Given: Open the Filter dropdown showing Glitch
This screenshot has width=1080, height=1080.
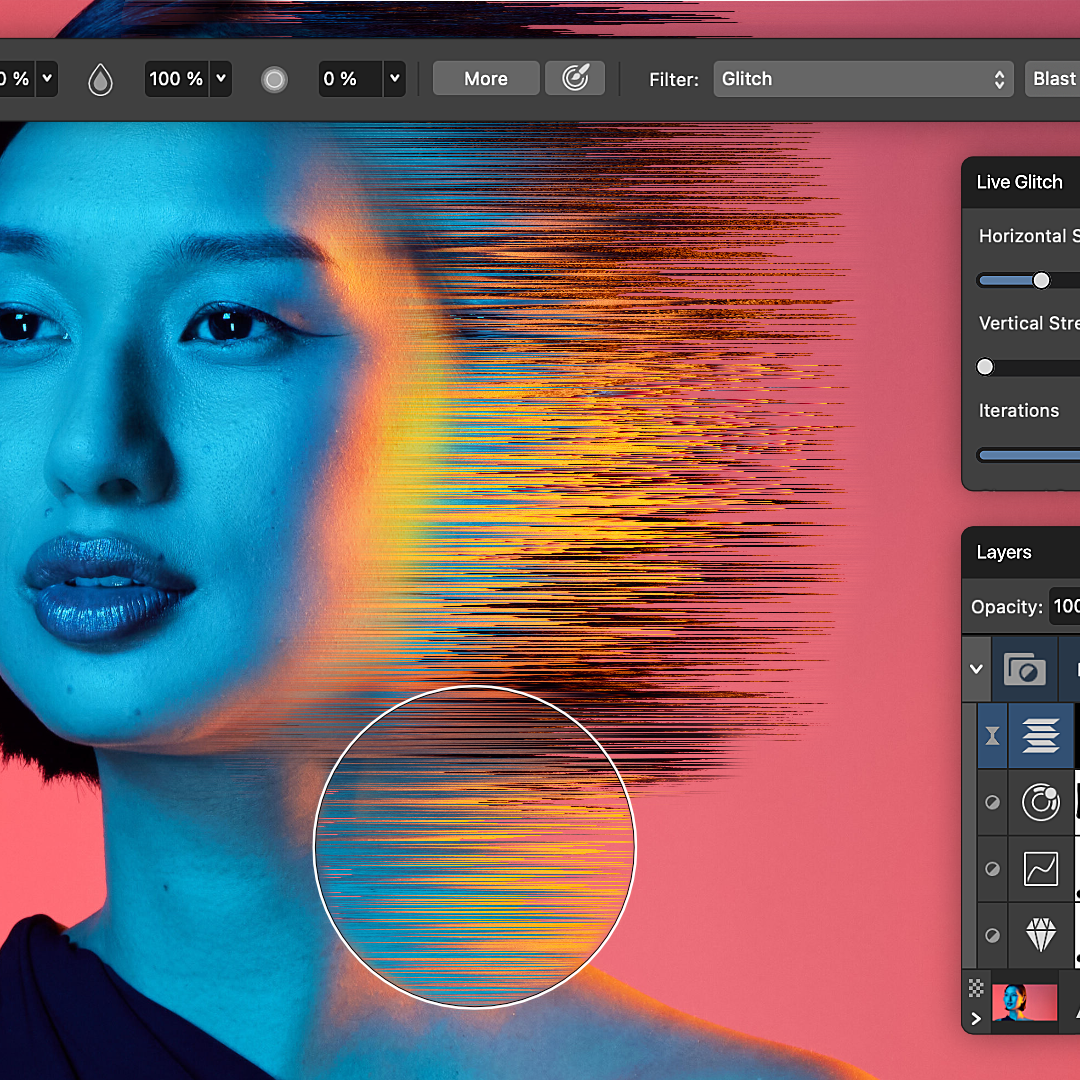Looking at the screenshot, I should (863, 78).
